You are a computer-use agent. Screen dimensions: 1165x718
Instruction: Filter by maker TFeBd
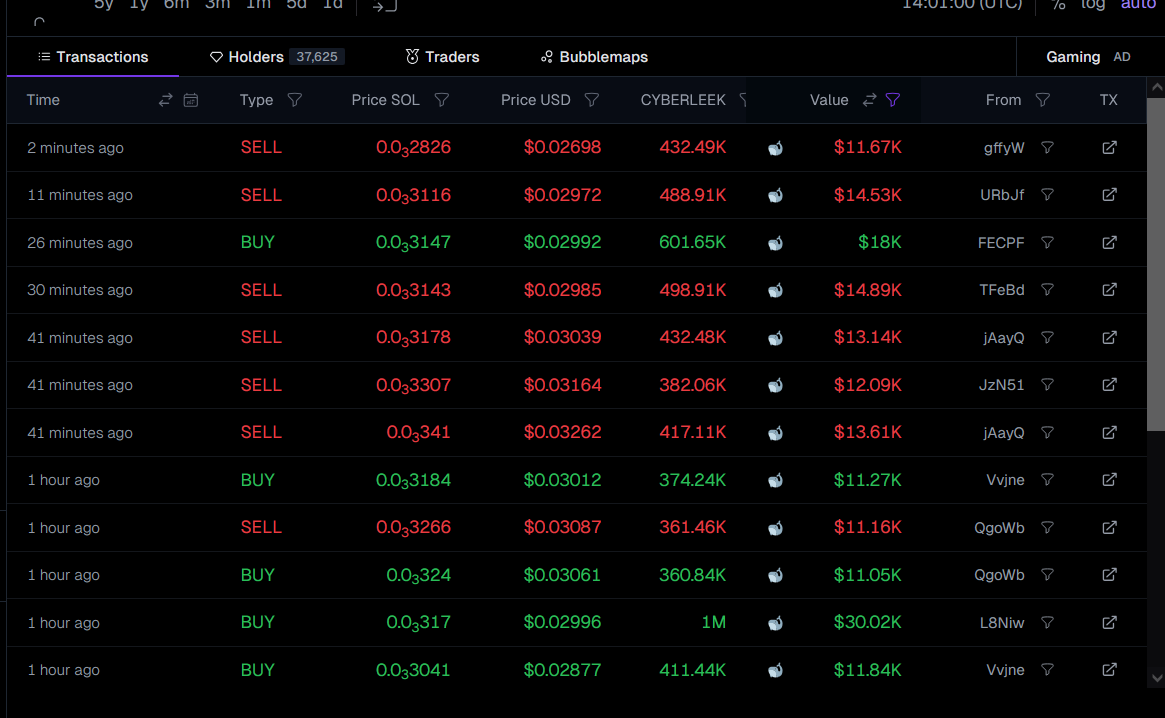click(1048, 290)
